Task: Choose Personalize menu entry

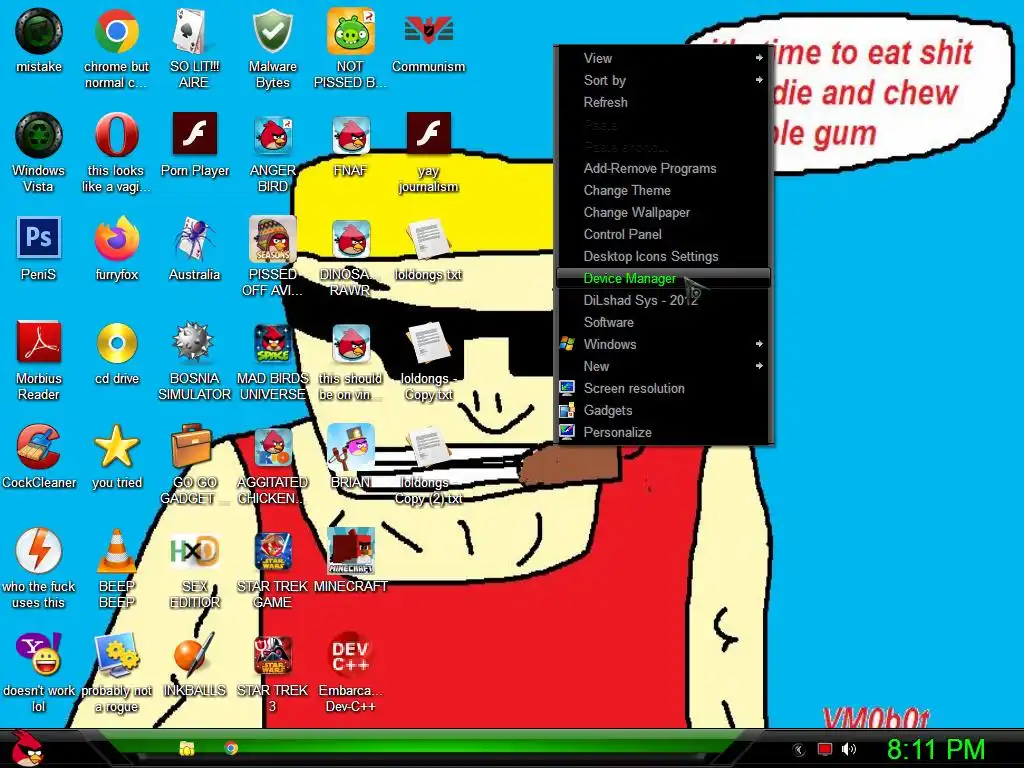Action: pyautogui.click(x=664, y=432)
